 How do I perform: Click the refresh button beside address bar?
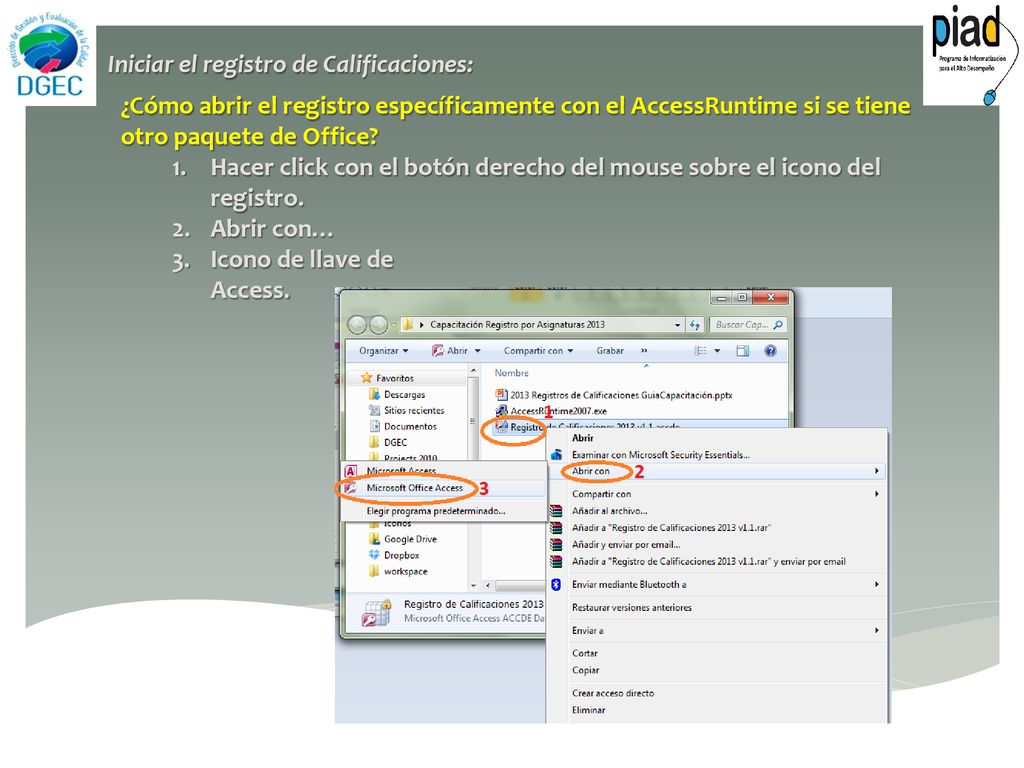tap(695, 325)
